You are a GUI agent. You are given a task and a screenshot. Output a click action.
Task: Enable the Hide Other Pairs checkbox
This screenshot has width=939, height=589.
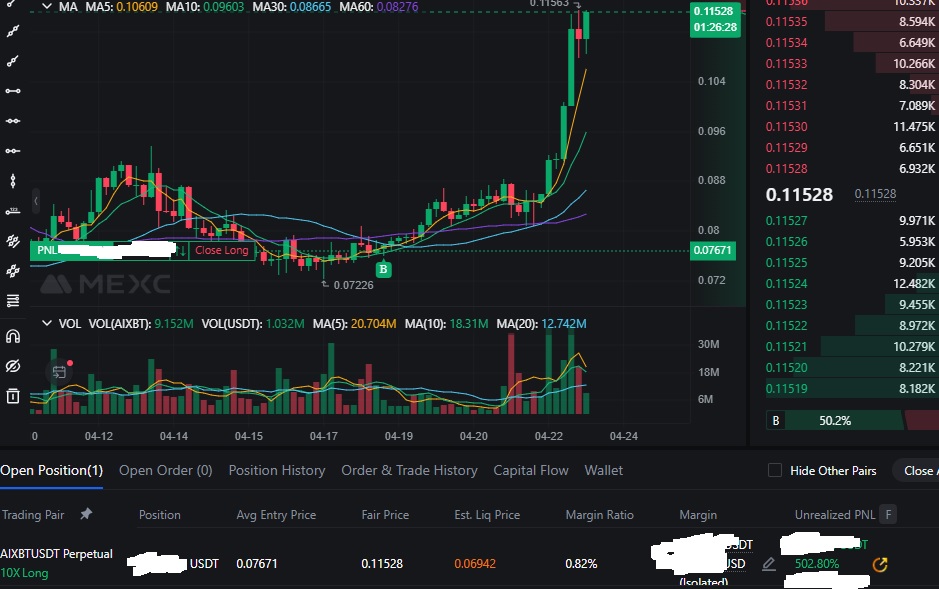pyautogui.click(x=775, y=470)
